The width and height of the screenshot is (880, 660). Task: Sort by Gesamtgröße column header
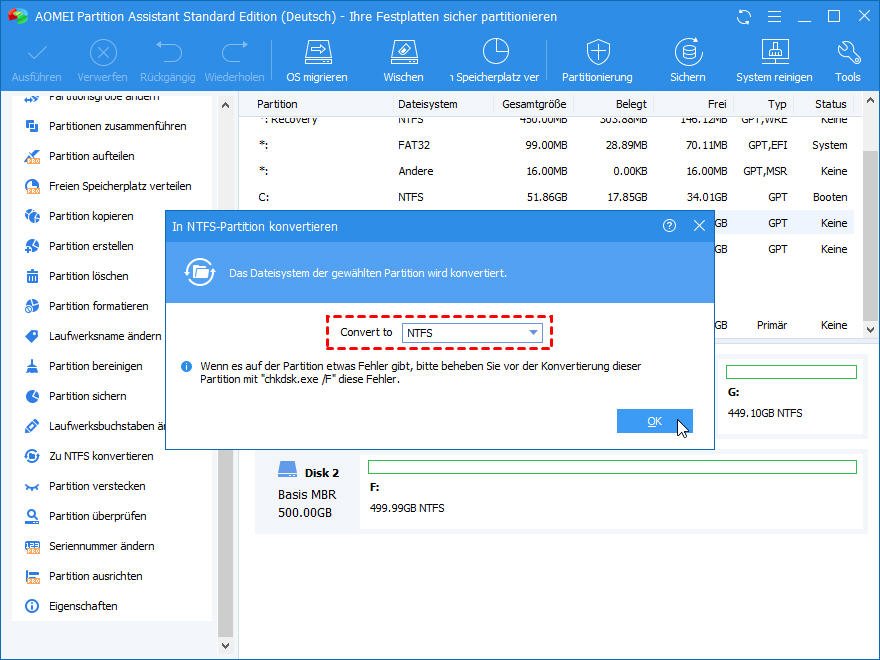pyautogui.click(x=534, y=104)
